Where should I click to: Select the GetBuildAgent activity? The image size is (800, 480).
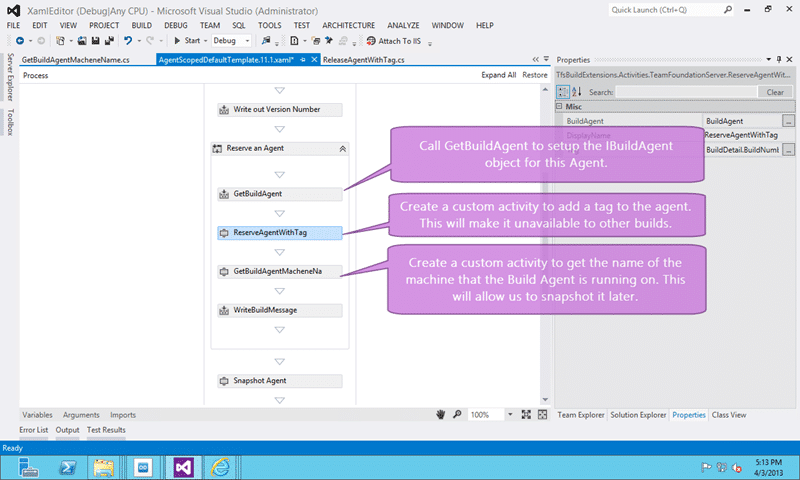pos(280,194)
